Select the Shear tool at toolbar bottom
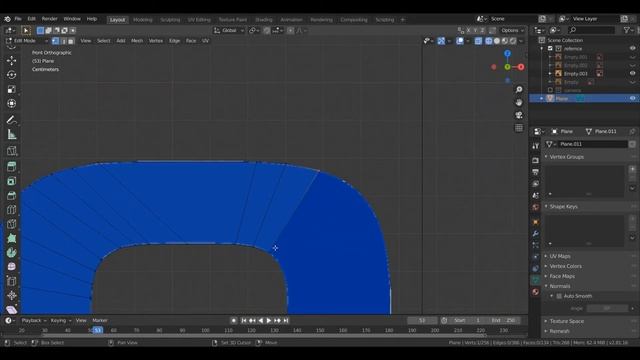Image resolution: width=640 pixels, height=360 pixels. click(x=11, y=309)
